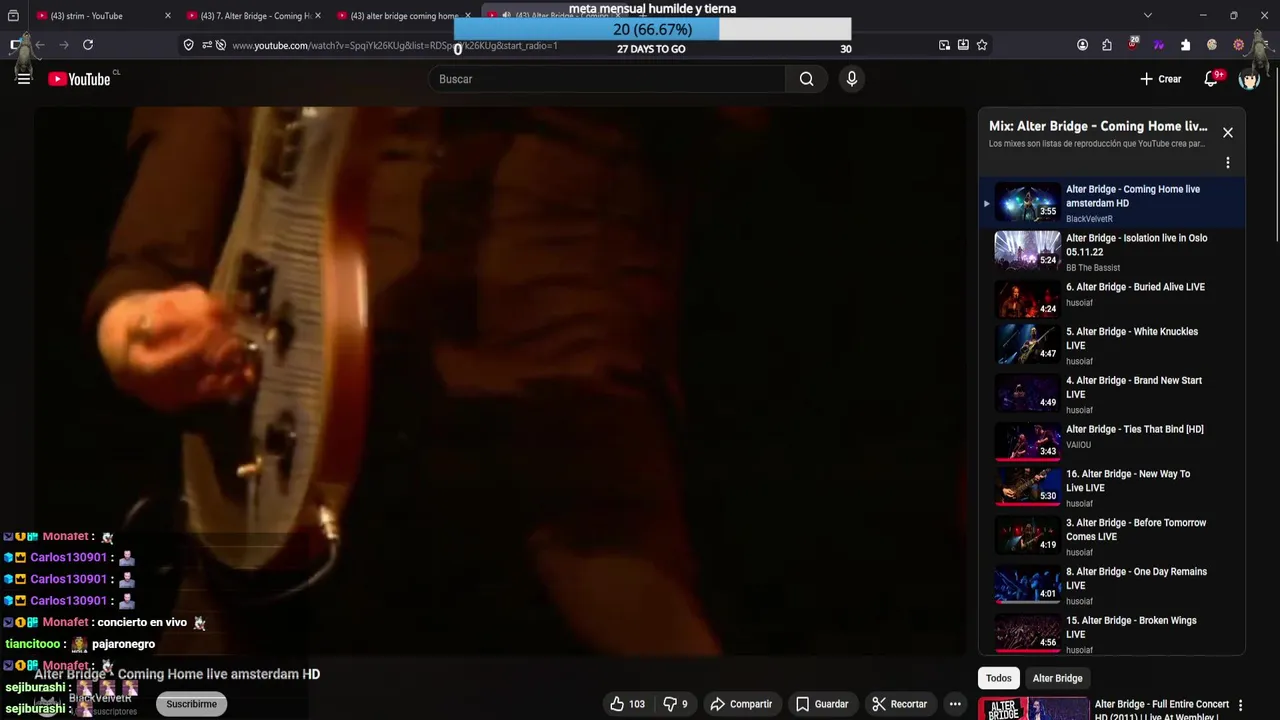This screenshot has width=1280, height=720.
Task: Bookmark page with the star icon
Action: [x=982, y=45]
